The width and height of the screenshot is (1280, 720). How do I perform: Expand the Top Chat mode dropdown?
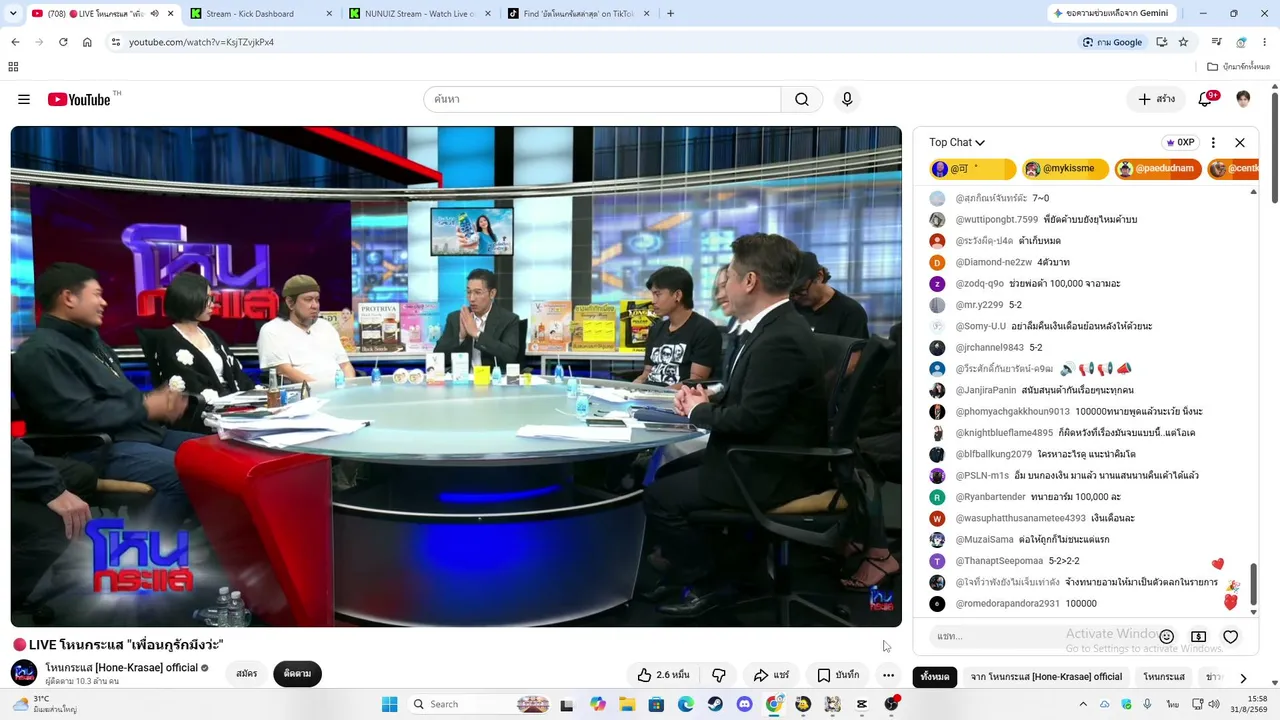click(x=957, y=142)
